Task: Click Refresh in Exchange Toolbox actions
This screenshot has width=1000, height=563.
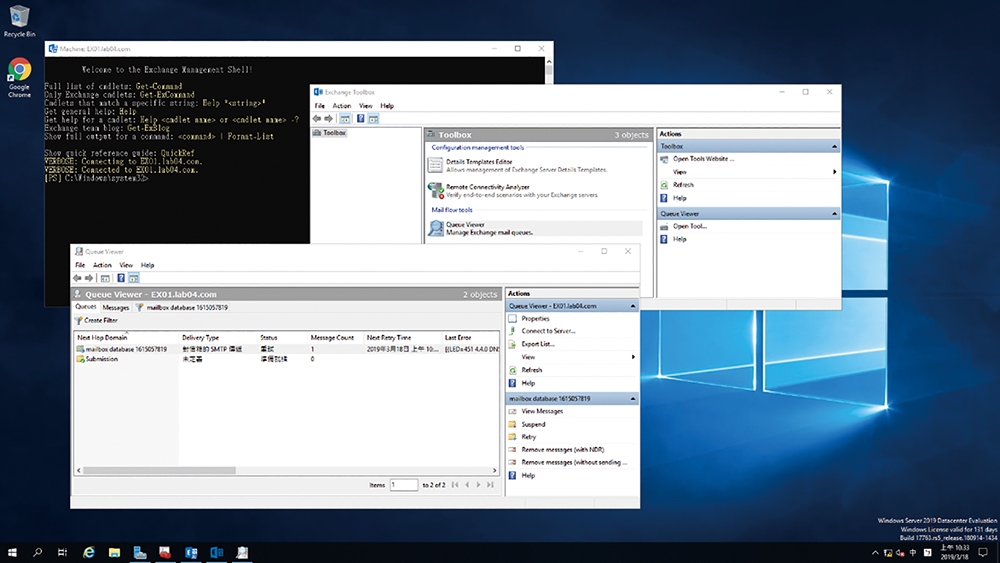Action: click(x=683, y=184)
